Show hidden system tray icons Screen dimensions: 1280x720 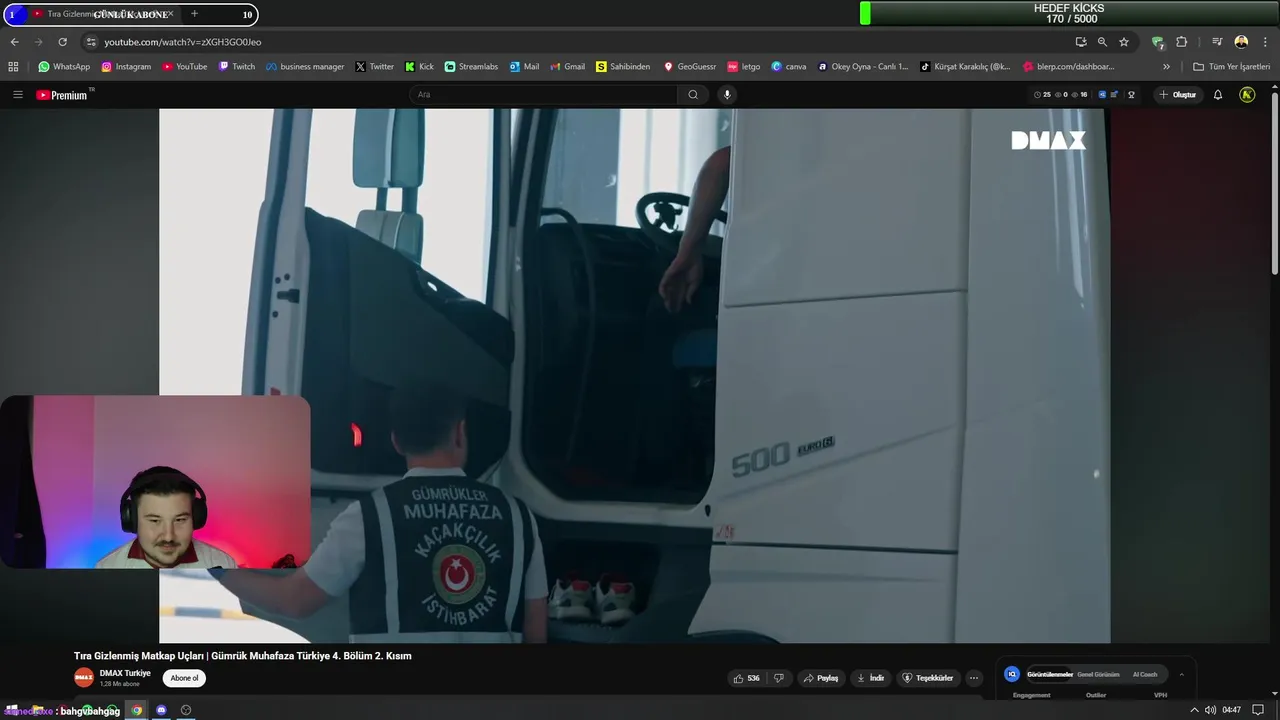[1194, 710]
